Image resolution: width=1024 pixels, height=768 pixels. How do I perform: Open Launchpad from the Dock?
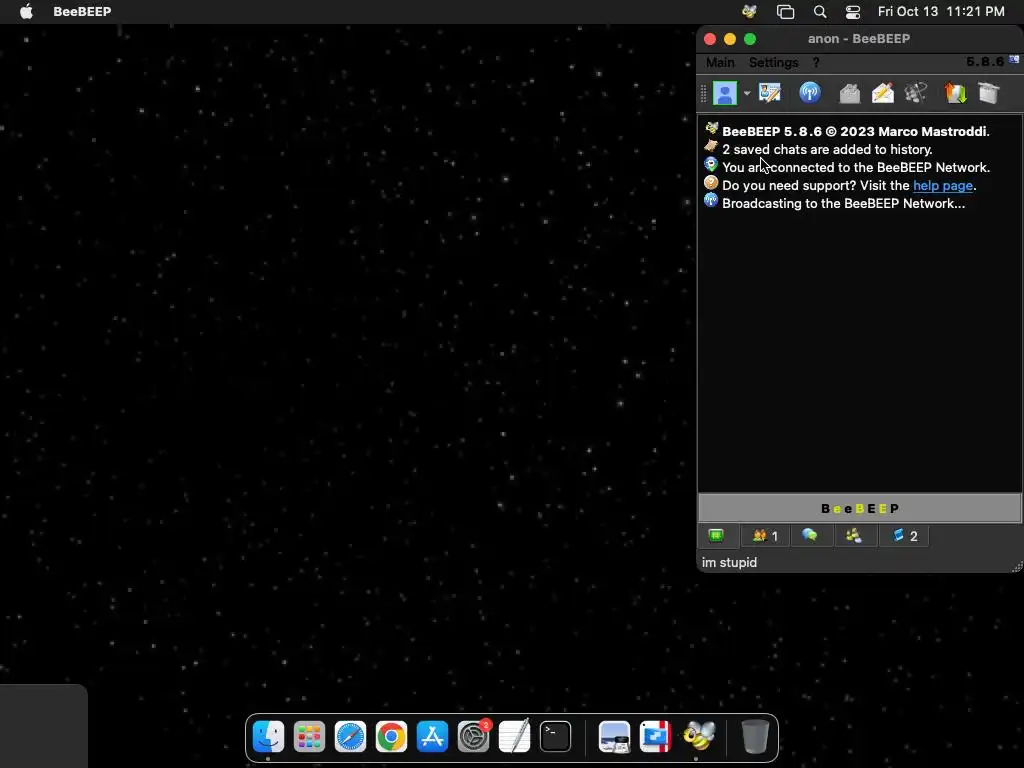pos(310,737)
